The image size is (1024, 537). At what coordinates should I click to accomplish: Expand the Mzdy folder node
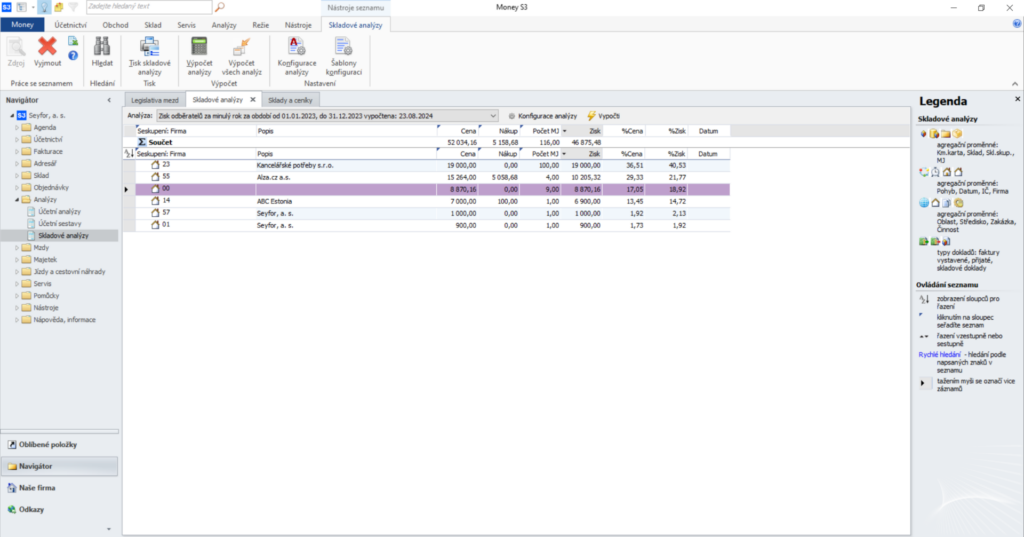pos(16,247)
